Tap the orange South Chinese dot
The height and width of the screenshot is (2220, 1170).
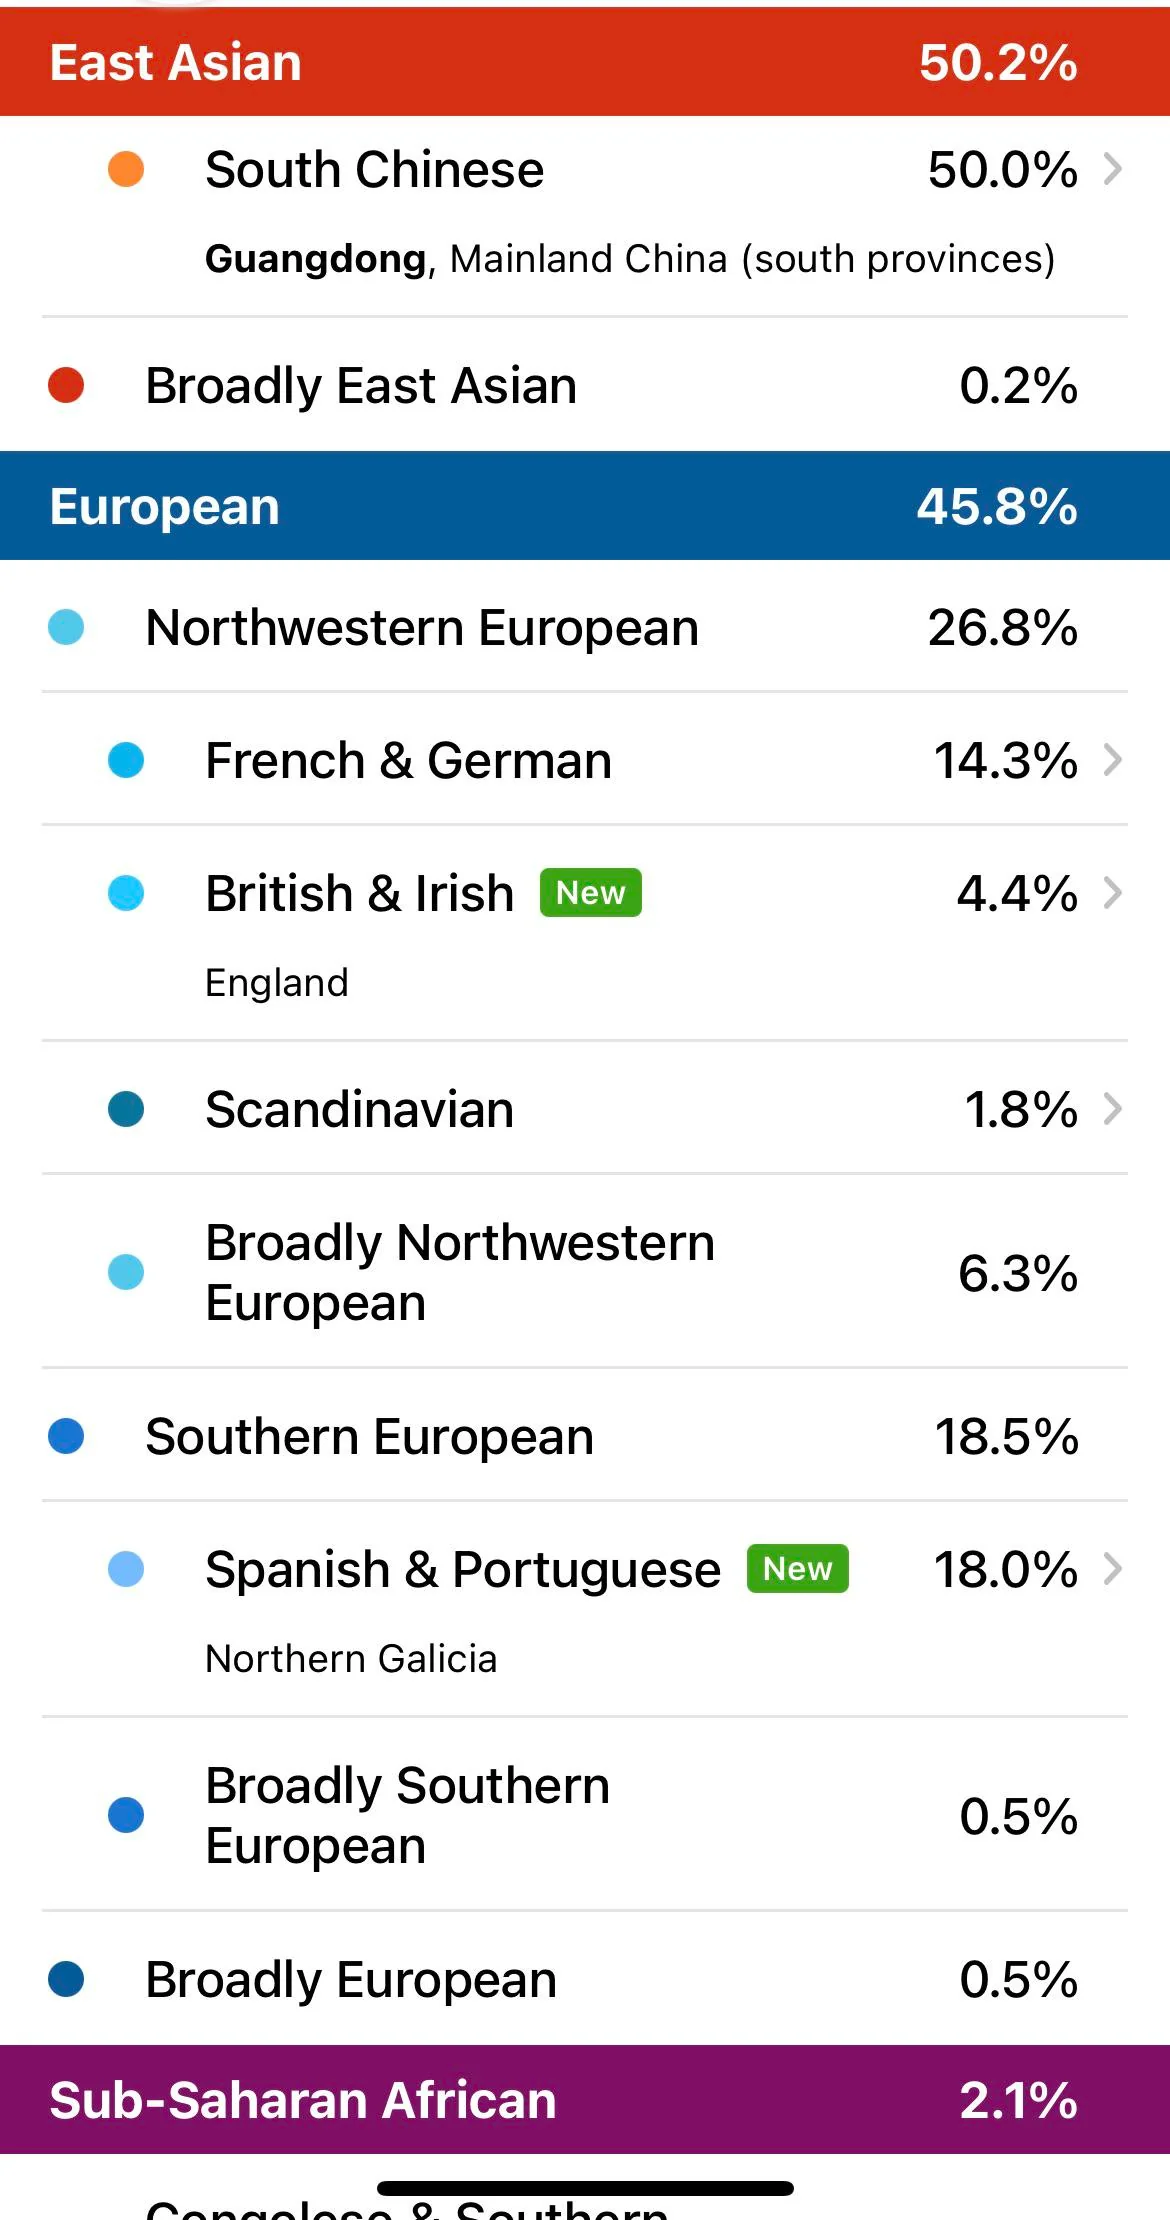pyautogui.click(x=126, y=169)
